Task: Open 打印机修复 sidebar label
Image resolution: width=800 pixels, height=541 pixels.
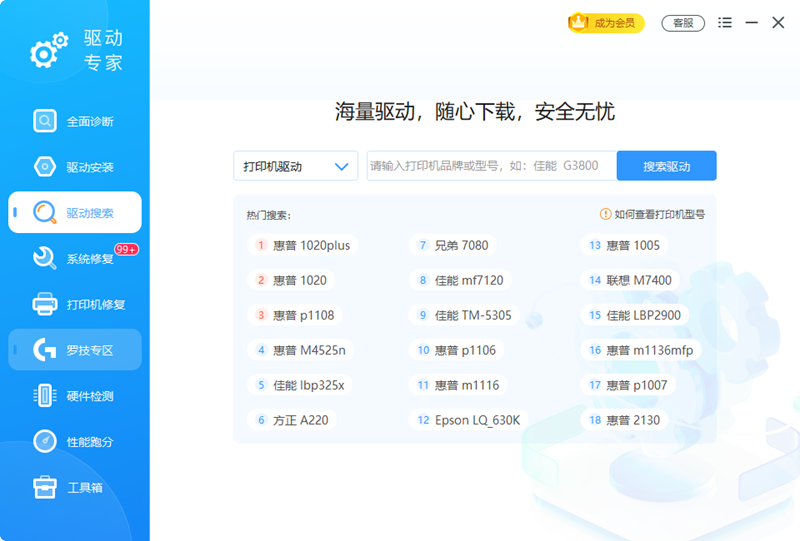Action: [96, 305]
